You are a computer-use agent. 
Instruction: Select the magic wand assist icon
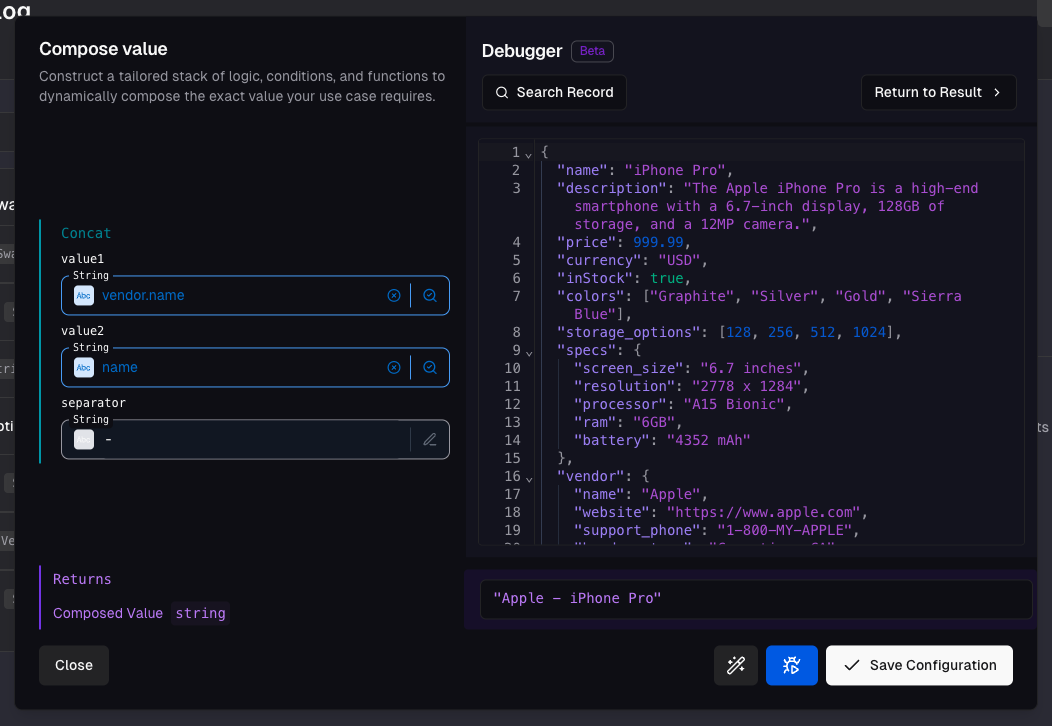point(736,665)
